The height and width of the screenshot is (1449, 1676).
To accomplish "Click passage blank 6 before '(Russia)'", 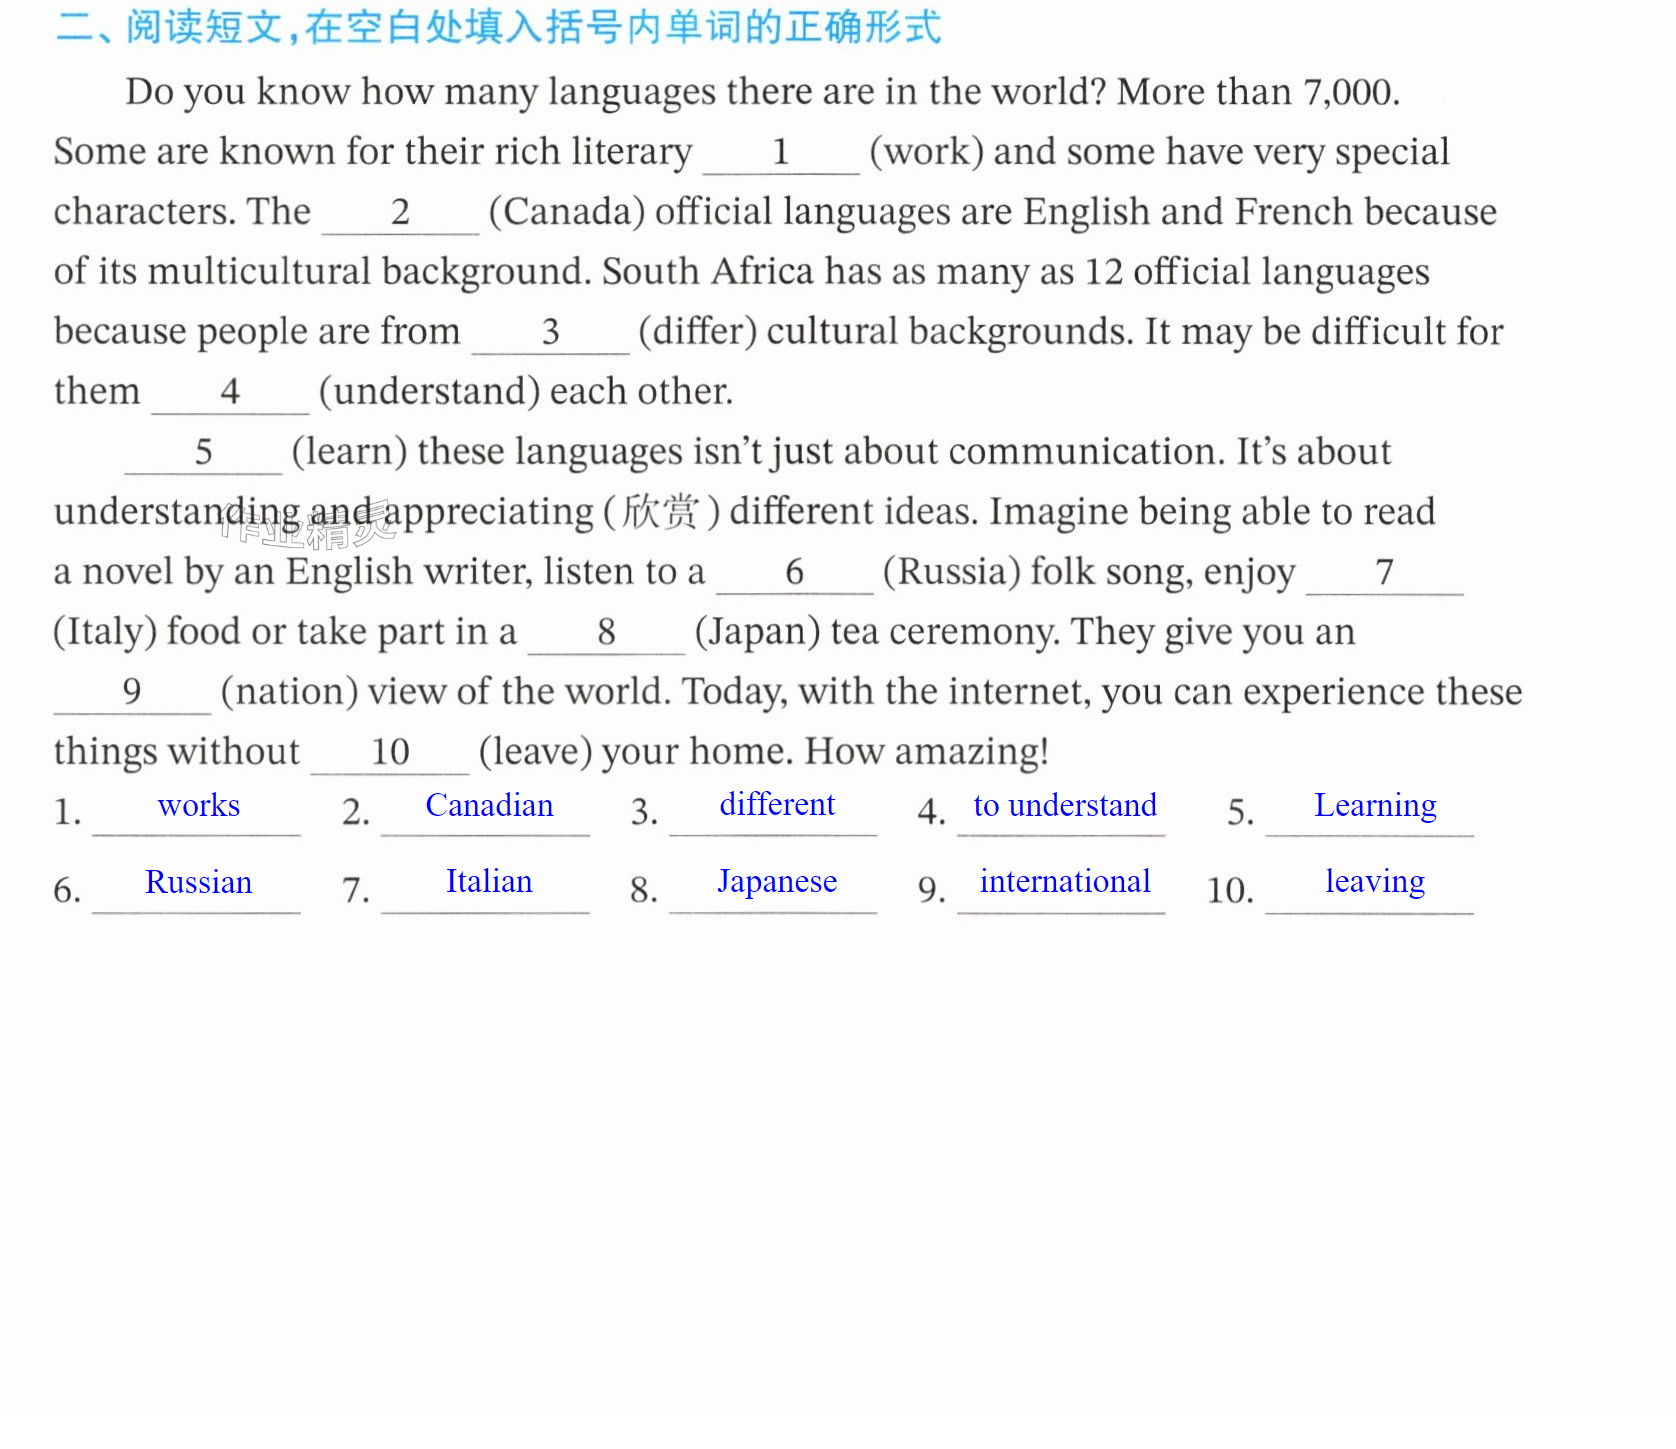I will (795, 573).
